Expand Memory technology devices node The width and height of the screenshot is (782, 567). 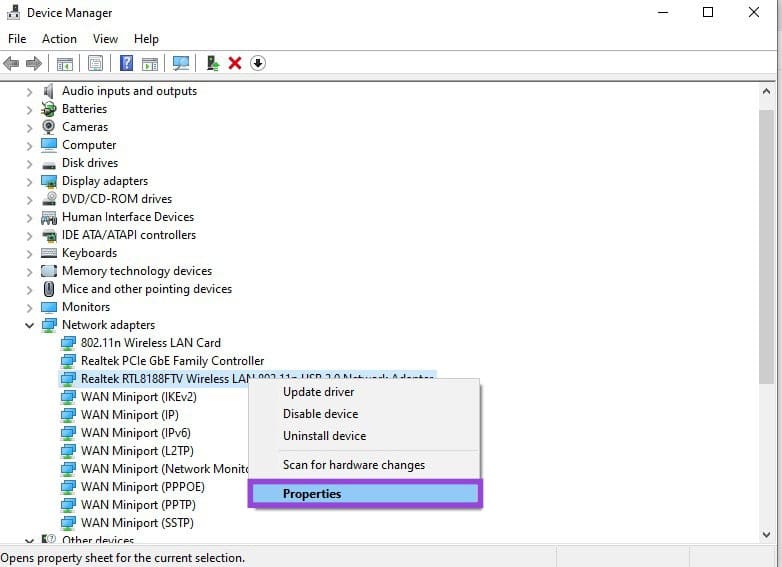(29, 272)
